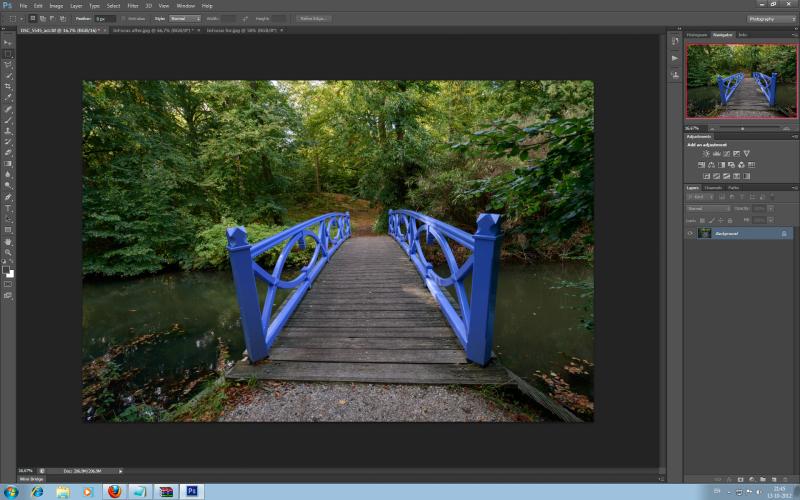
Task: Choose New Selection mode in options bar
Action: [x=33, y=19]
